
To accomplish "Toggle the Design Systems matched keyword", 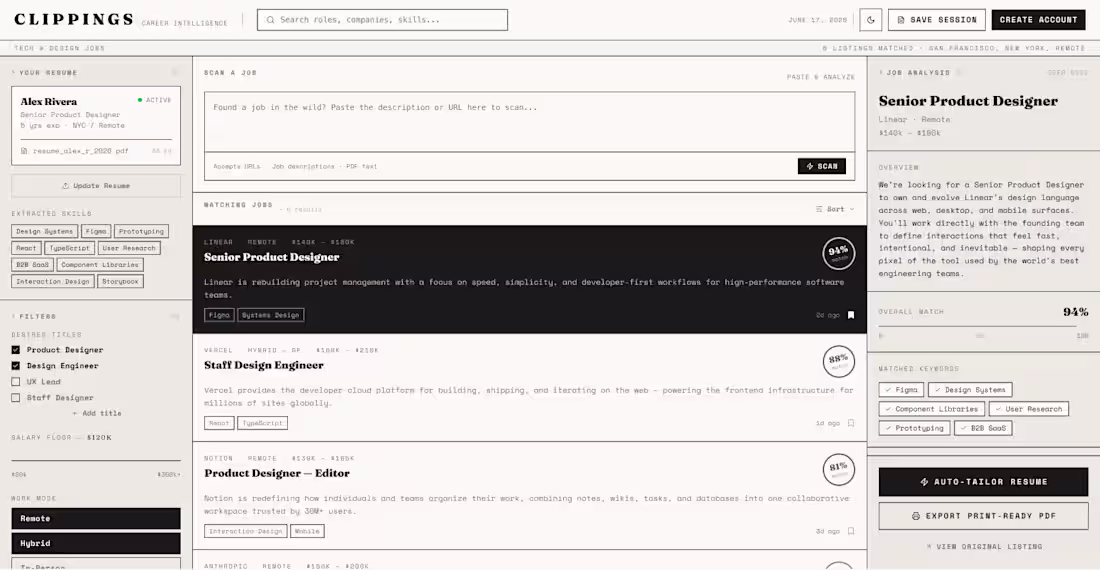I will 970,390.
